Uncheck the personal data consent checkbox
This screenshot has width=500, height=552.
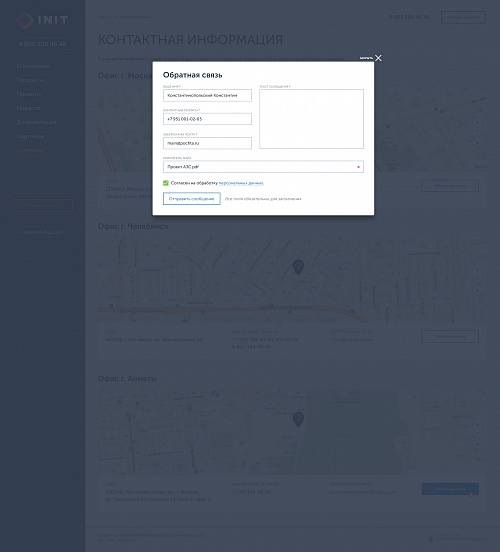pyautogui.click(x=166, y=183)
